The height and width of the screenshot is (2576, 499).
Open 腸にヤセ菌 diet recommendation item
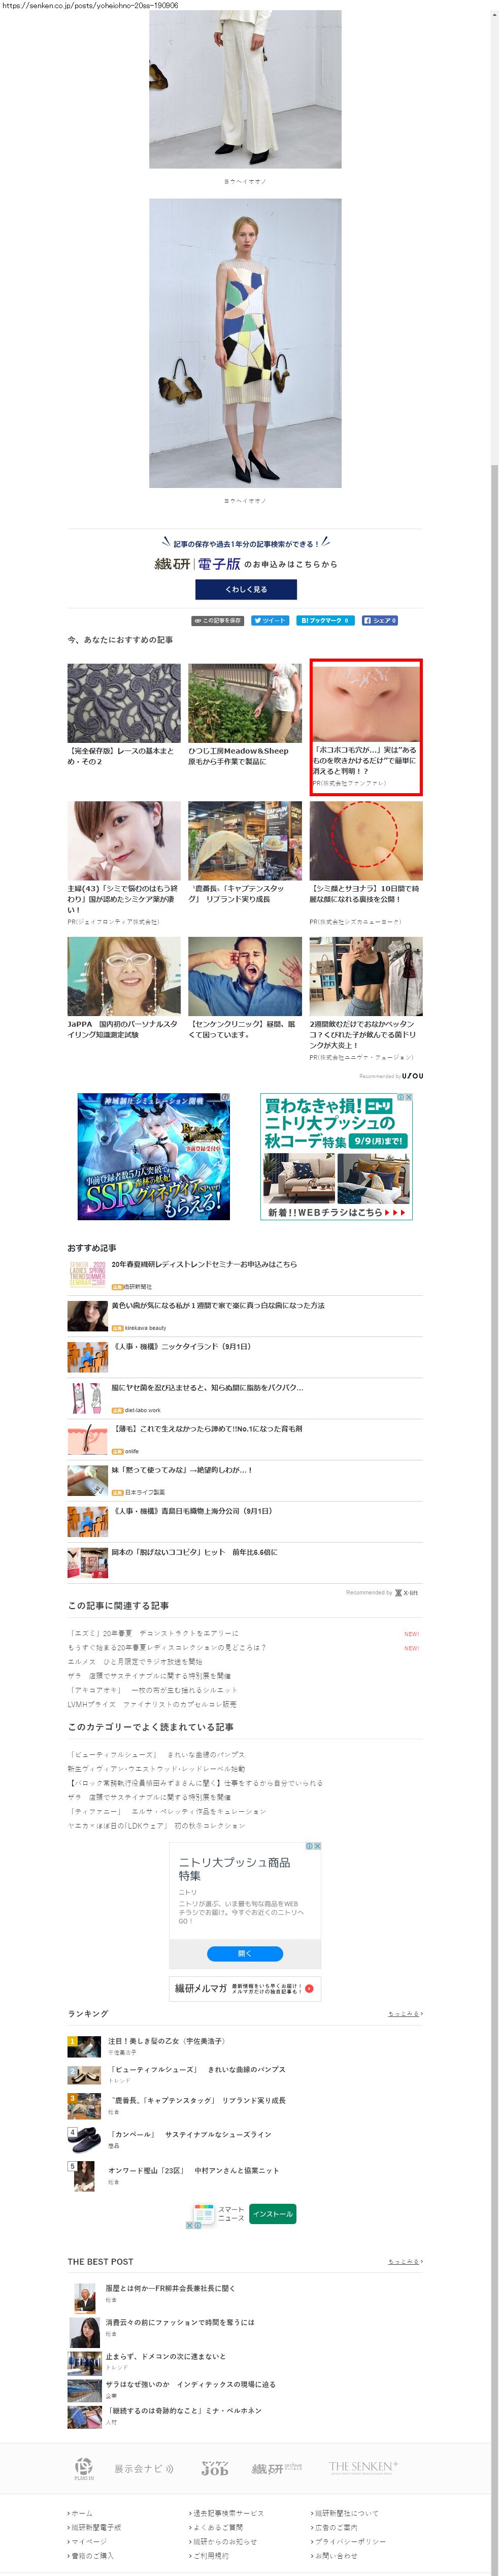tap(207, 1387)
